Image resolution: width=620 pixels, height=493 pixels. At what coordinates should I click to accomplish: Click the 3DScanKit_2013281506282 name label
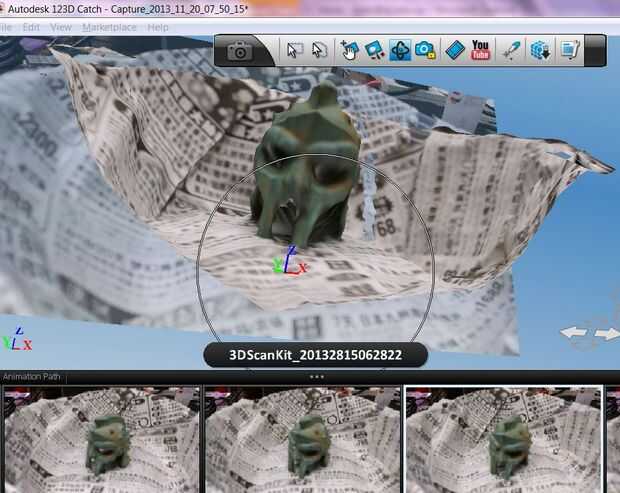click(316, 355)
